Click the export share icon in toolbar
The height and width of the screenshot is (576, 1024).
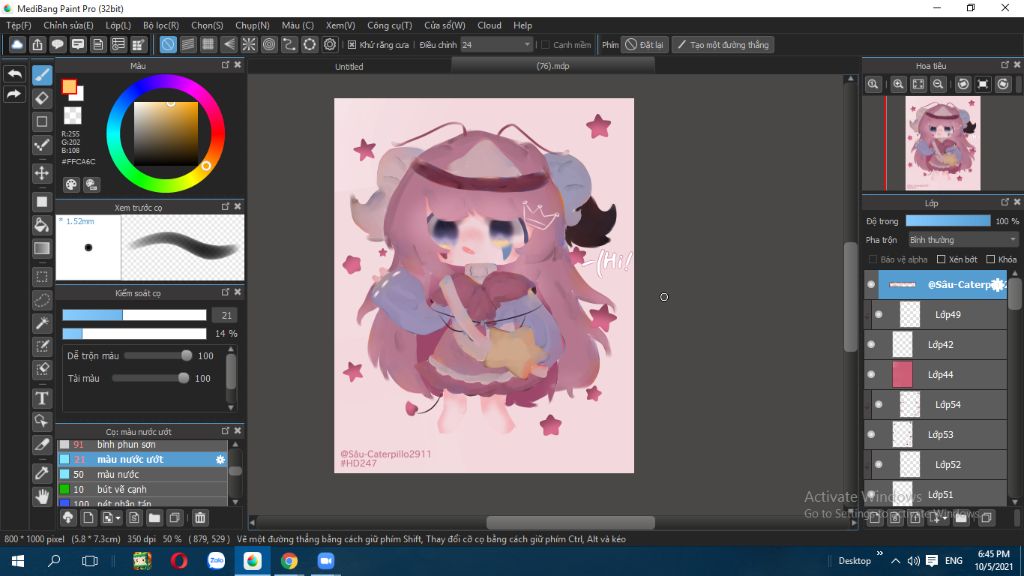37,44
